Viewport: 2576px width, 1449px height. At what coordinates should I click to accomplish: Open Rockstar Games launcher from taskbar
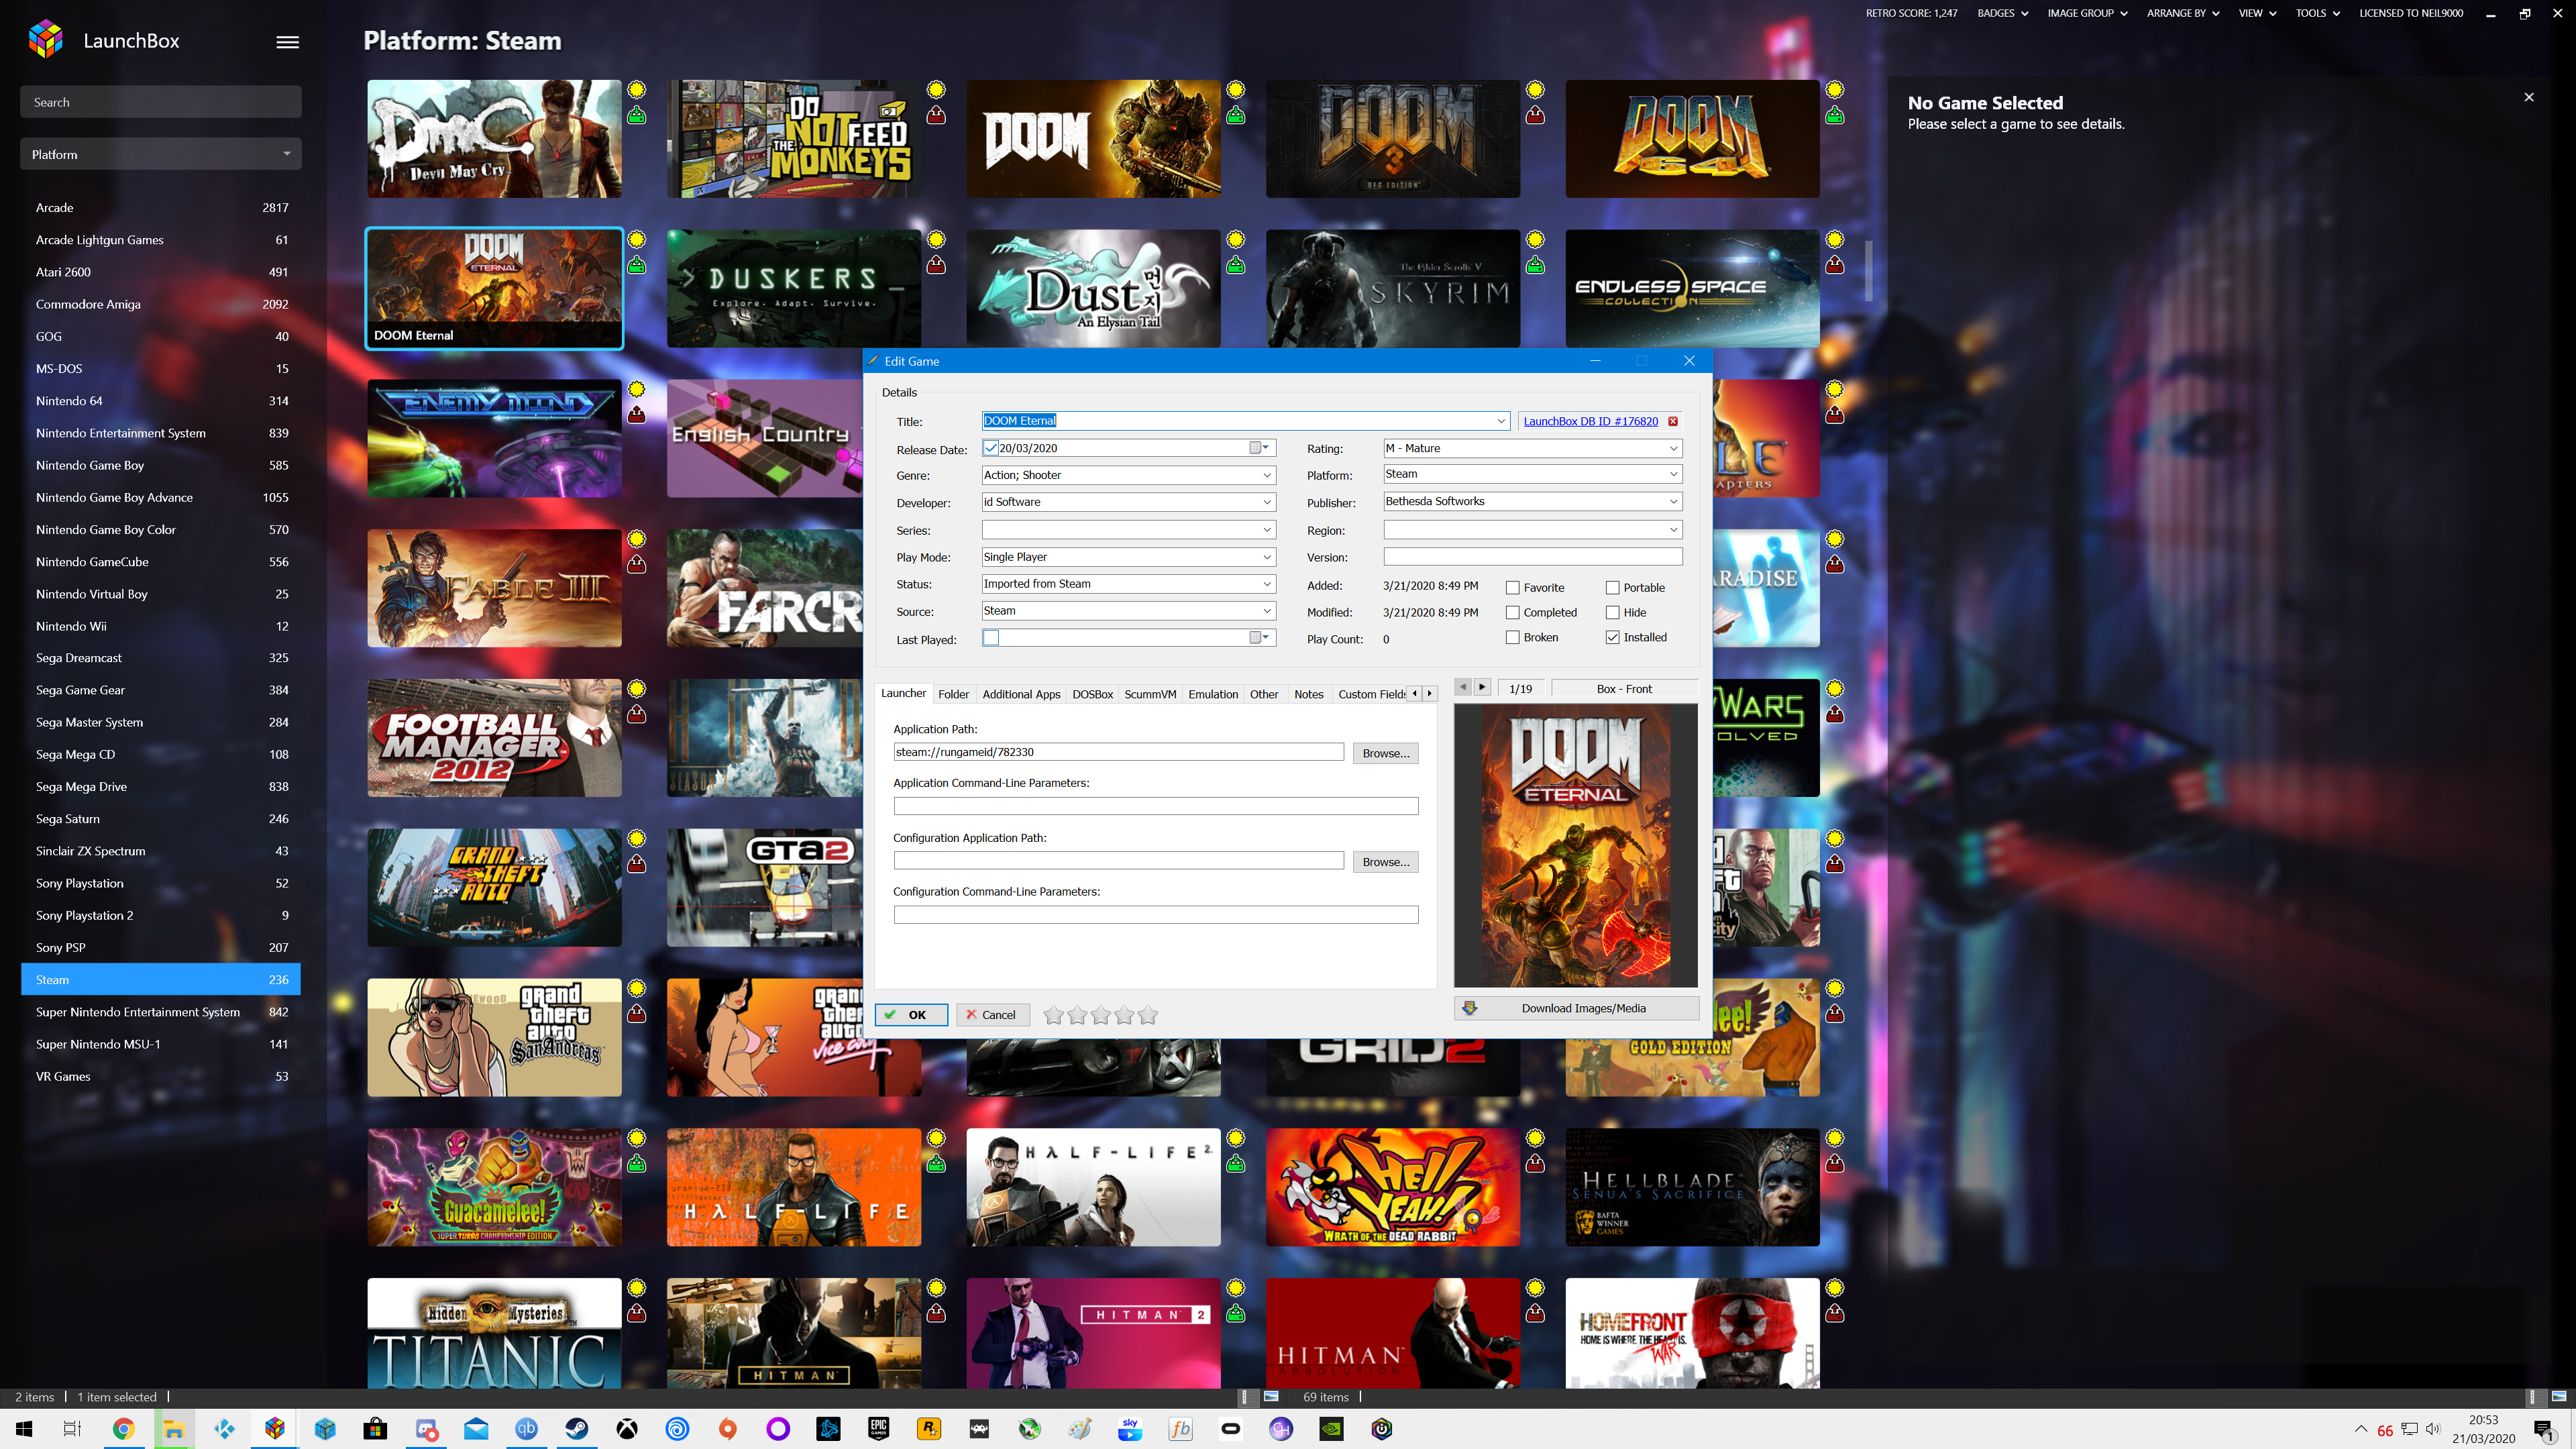click(x=929, y=1429)
